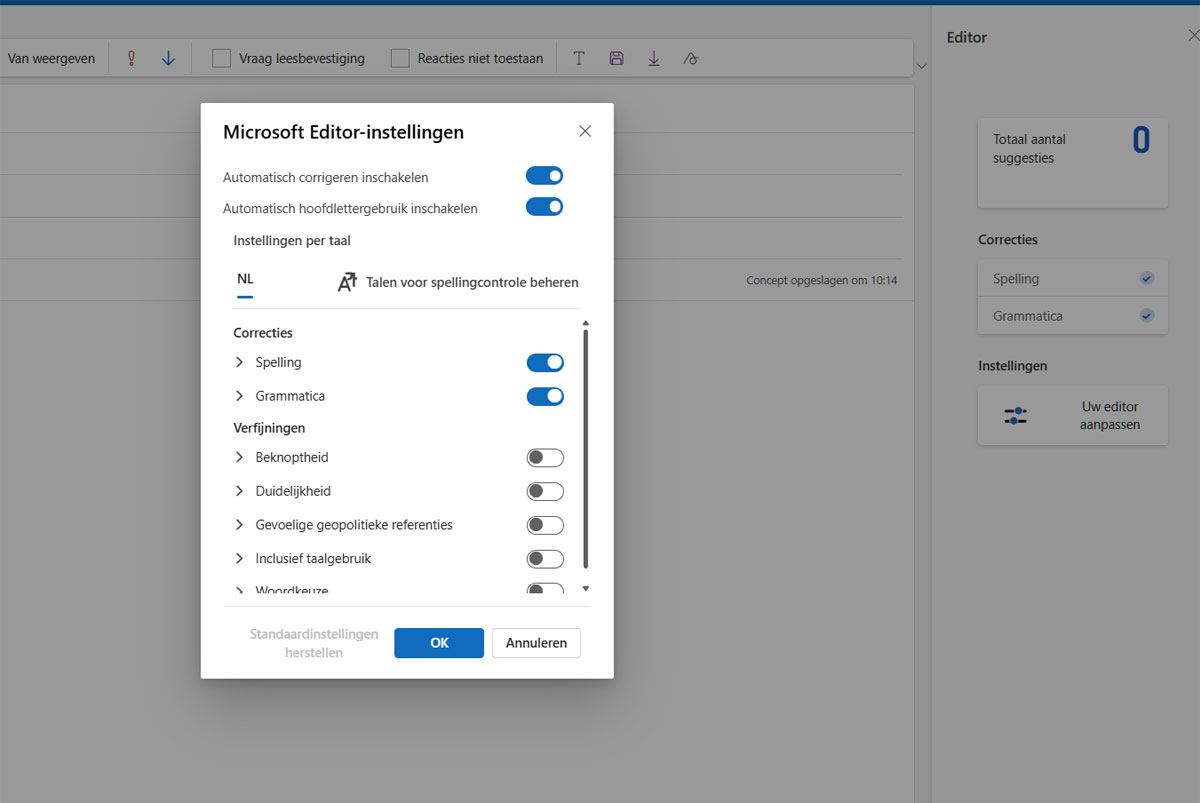
Task: Click the Concept opgeslagen om 10:14 text
Action: pos(821,280)
